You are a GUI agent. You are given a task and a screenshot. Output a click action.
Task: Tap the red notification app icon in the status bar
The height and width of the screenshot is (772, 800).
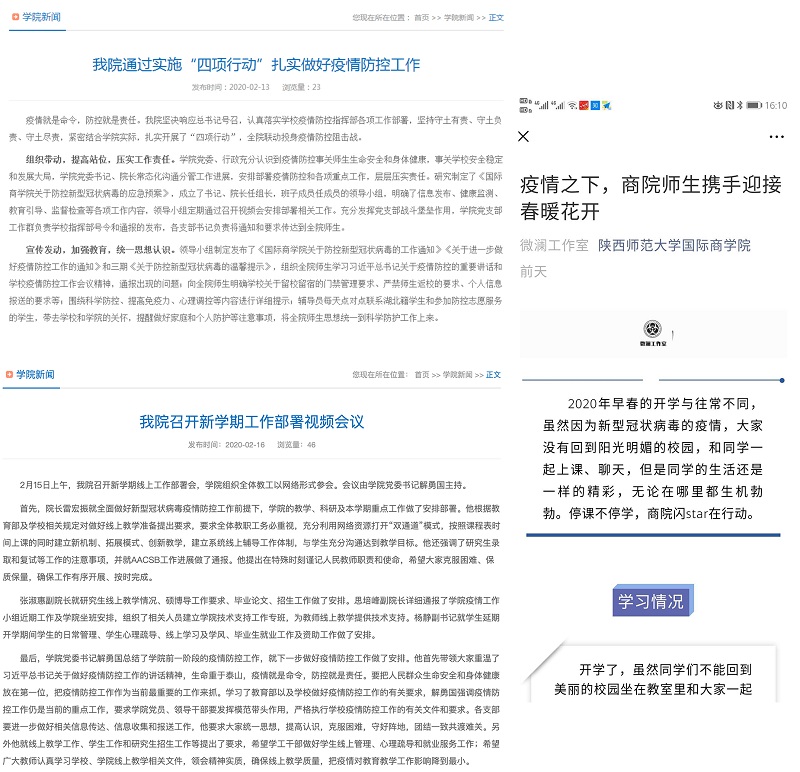click(x=583, y=105)
